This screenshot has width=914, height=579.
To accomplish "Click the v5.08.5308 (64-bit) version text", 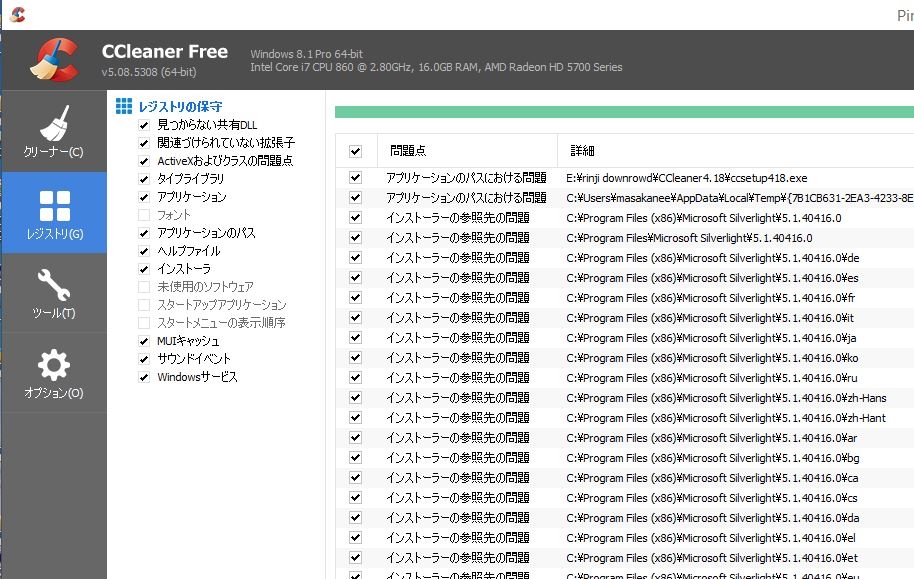I will point(149,72).
